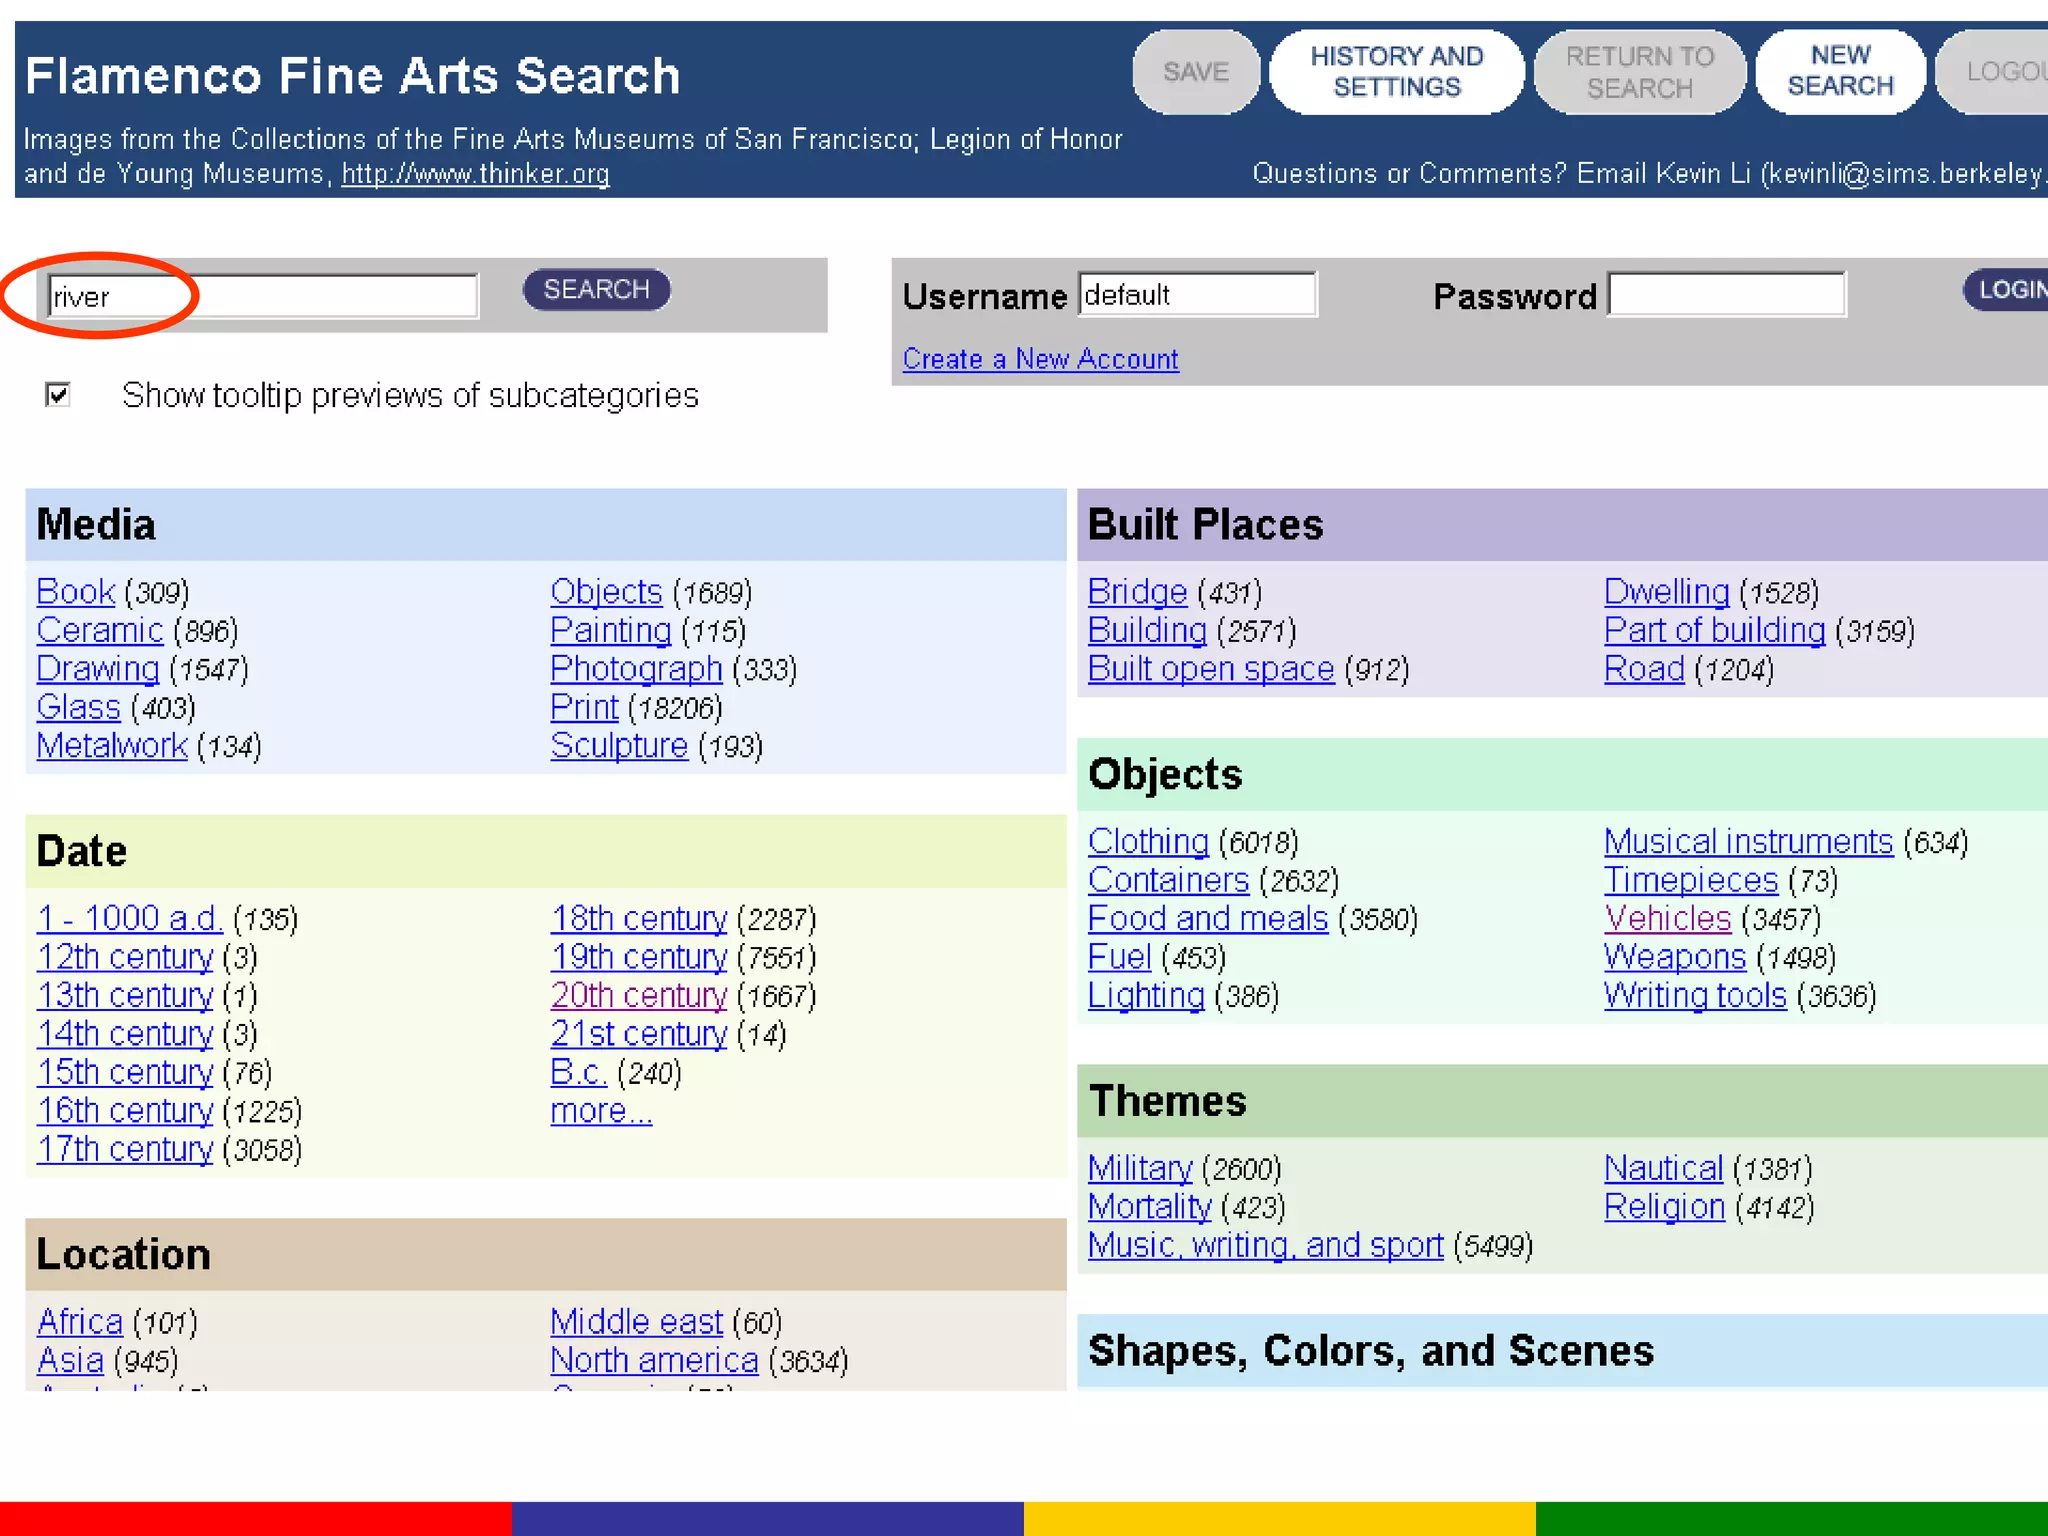Open the Musical instruments category
Viewport: 2048px width, 1536px height.
1748,842
